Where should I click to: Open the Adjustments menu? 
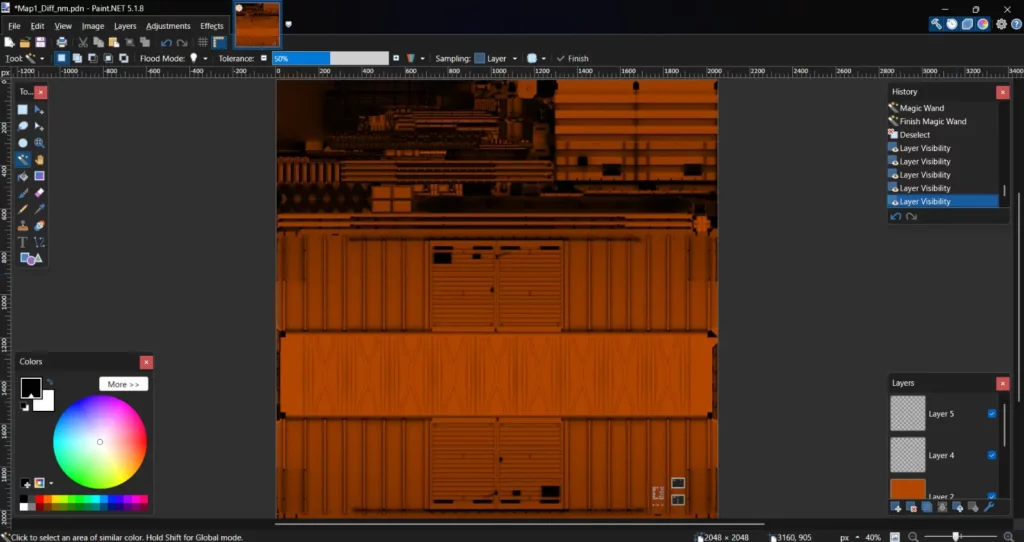pyautogui.click(x=168, y=26)
